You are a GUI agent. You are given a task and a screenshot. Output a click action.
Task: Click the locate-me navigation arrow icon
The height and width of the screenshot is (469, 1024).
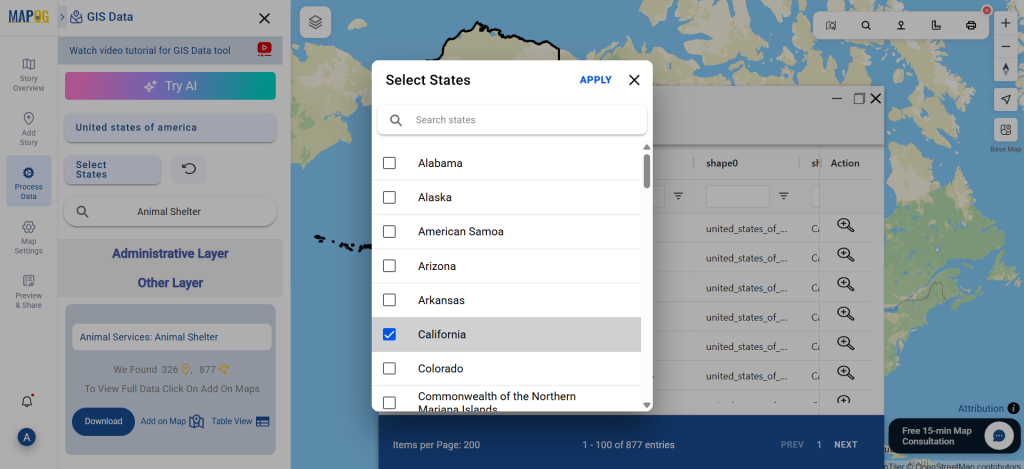pos(1006,99)
